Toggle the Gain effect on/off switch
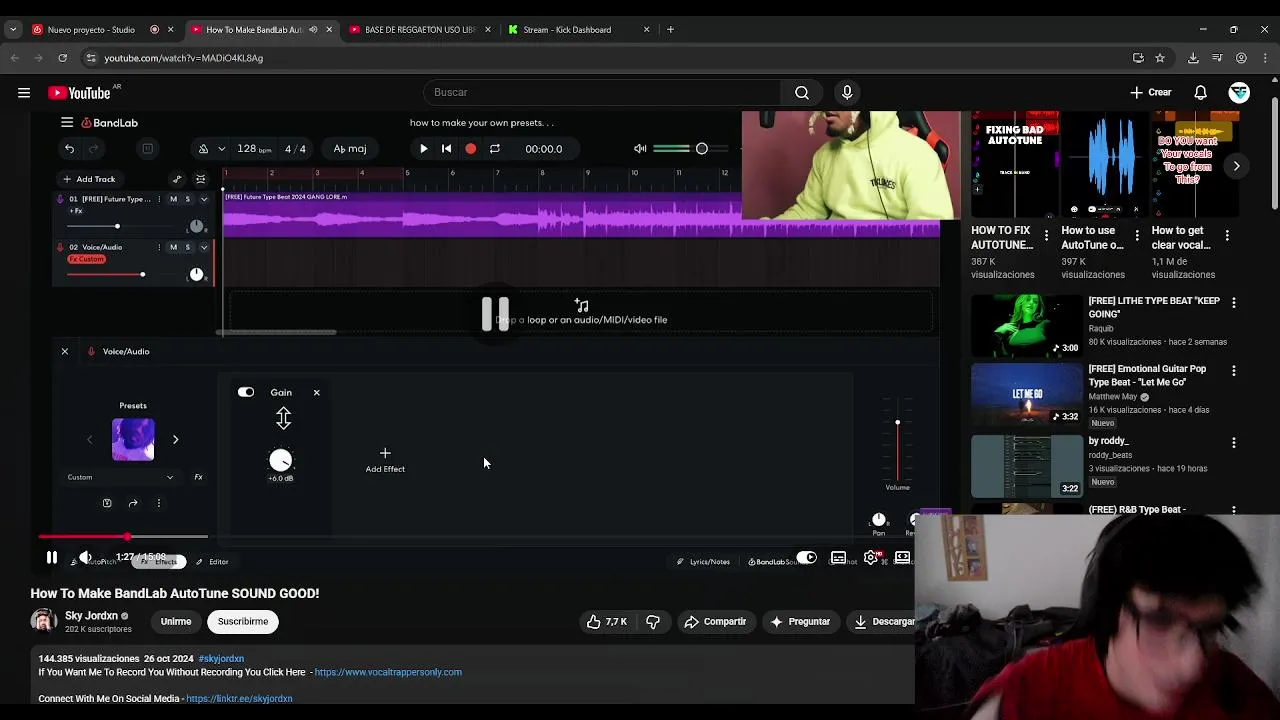 (246, 393)
